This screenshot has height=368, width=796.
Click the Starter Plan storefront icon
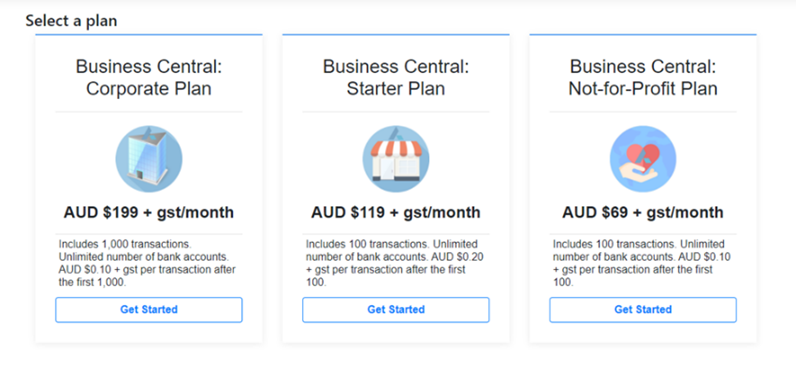pyautogui.click(x=396, y=159)
